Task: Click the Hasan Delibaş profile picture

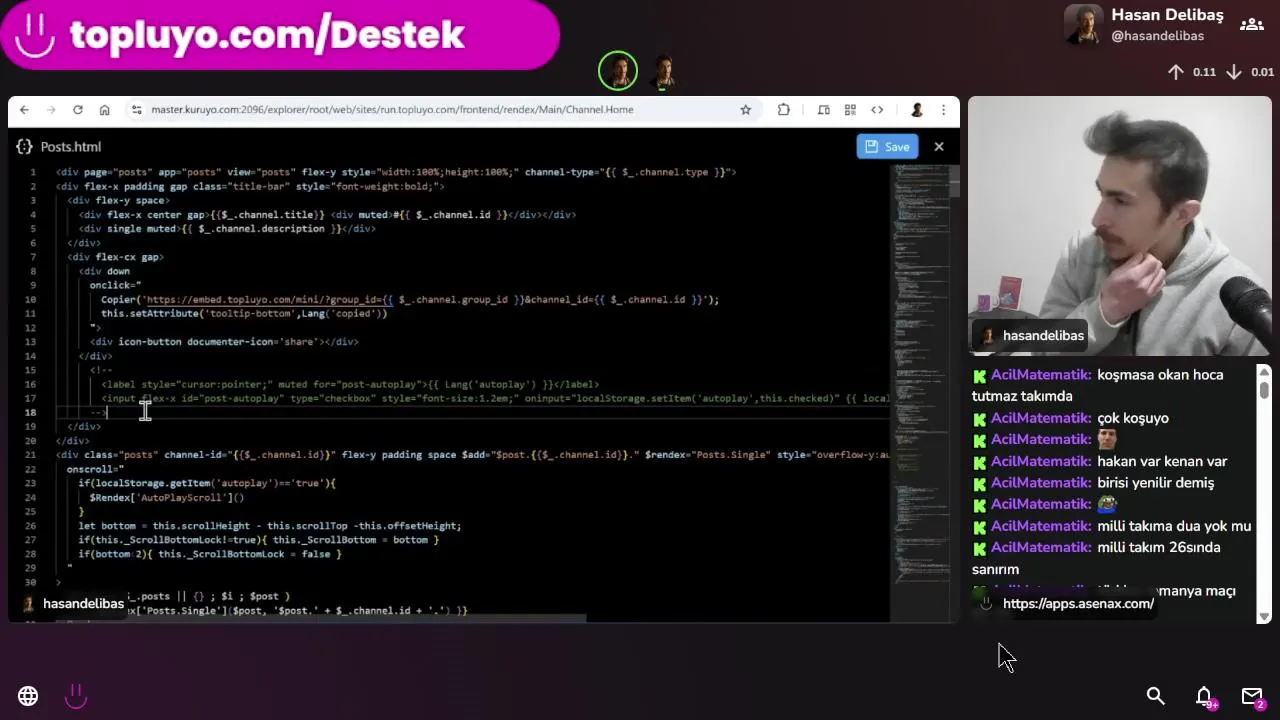Action: (x=1084, y=25)
